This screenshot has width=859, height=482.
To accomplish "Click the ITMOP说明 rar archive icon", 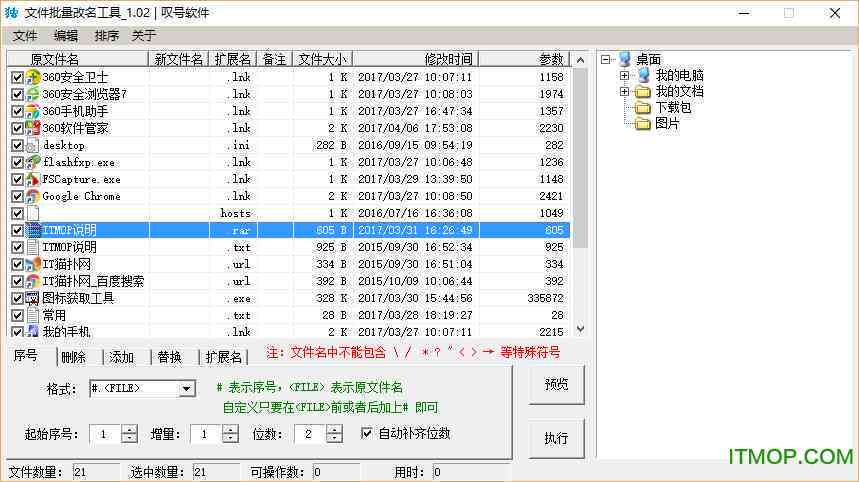I will tap(33, 230).
